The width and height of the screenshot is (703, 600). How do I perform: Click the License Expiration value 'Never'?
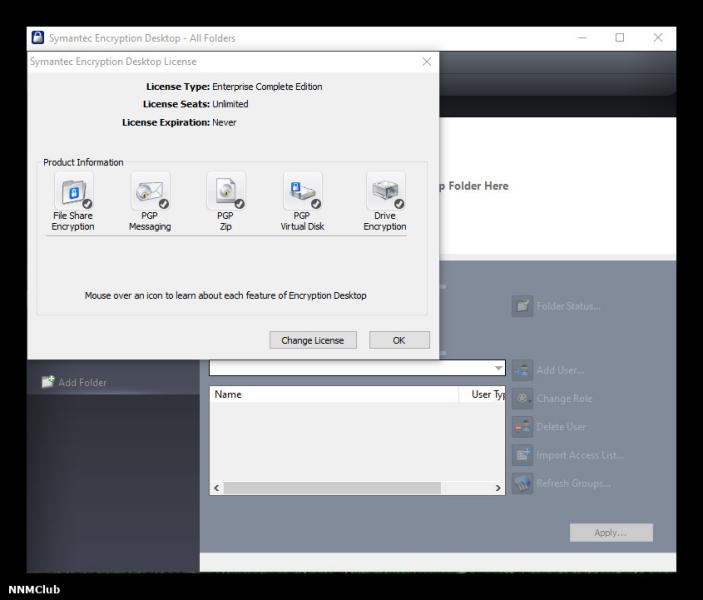pos(224,122)
